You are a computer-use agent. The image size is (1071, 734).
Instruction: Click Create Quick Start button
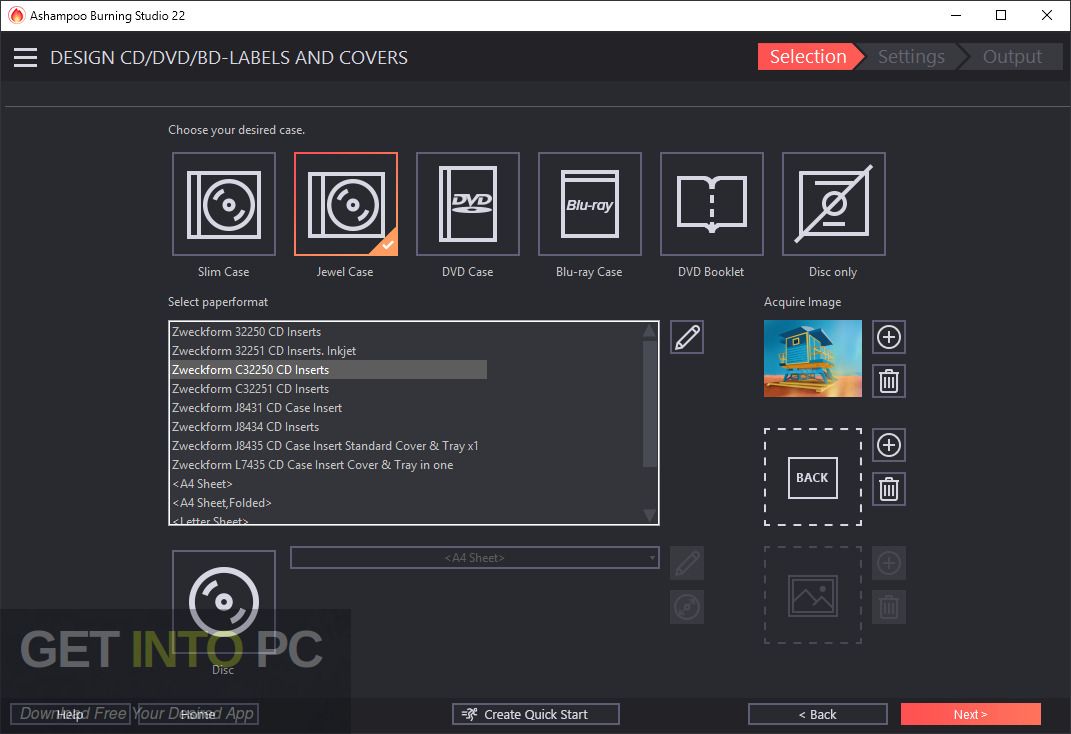coord(536,714)
